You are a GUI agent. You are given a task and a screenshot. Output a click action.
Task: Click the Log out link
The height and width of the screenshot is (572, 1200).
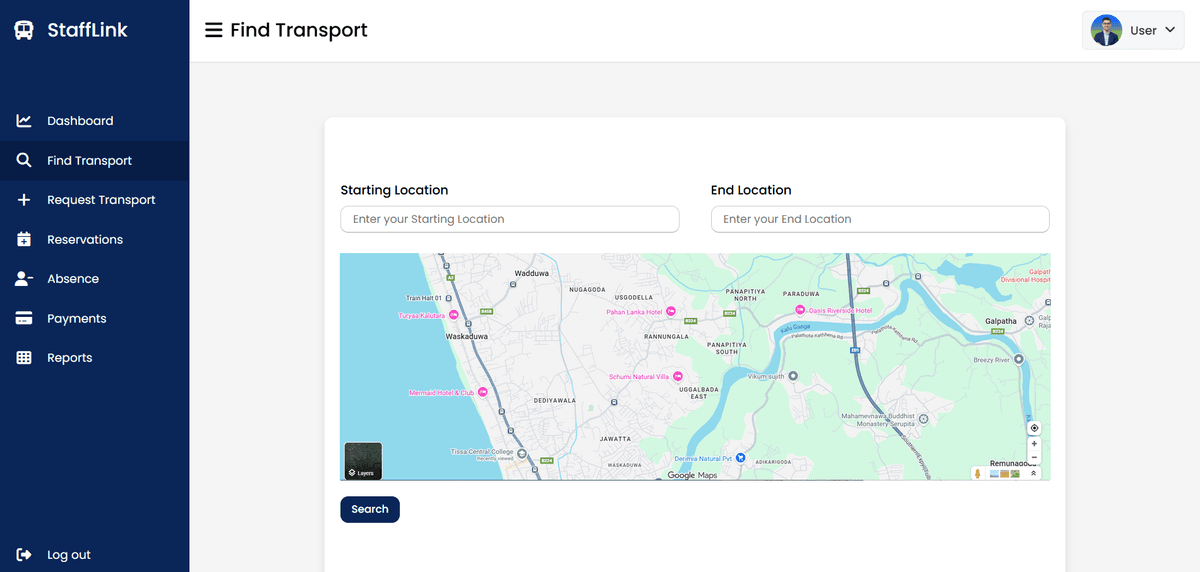pyautogui.click(x=69, y=555)
